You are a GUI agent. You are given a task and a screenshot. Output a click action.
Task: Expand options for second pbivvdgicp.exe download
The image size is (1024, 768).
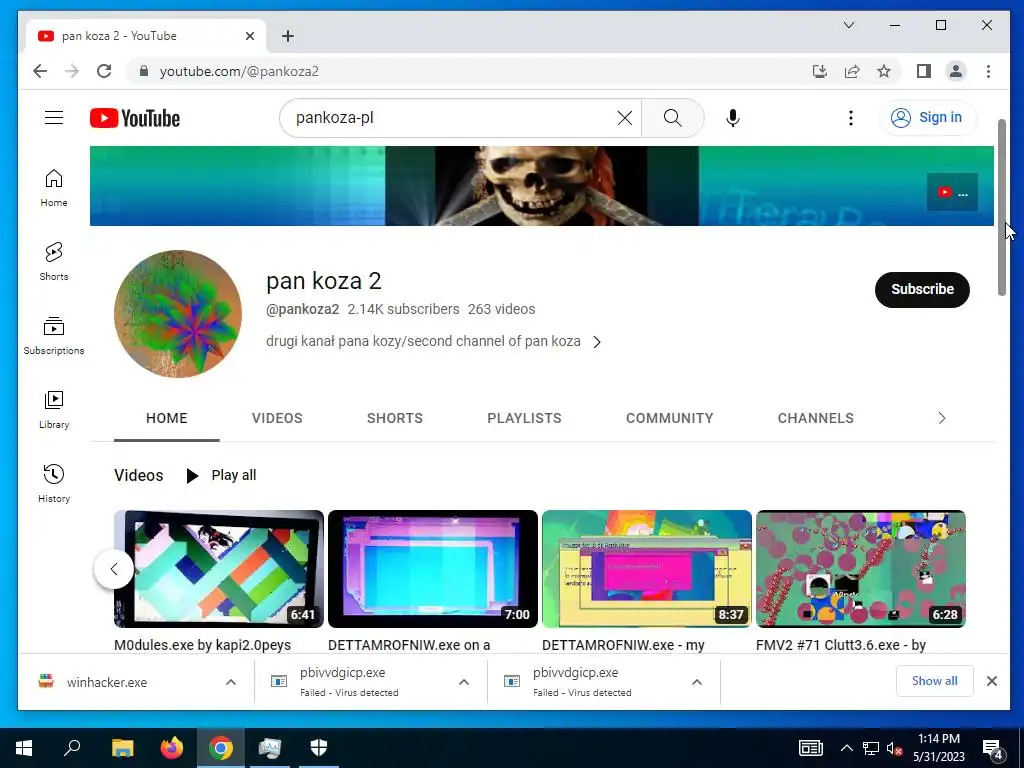pos(697,682)
